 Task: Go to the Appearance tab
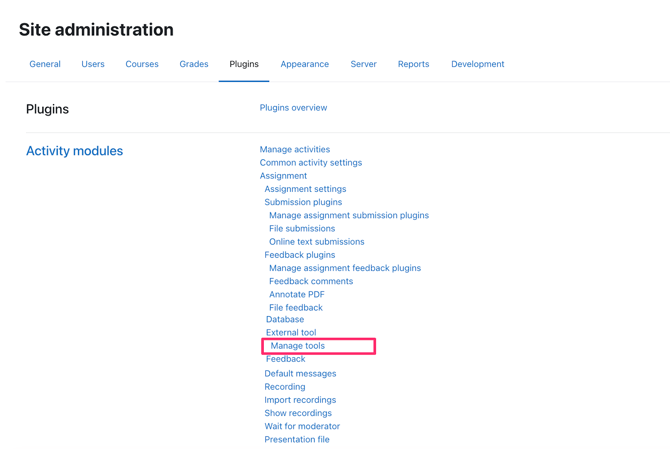304,64
